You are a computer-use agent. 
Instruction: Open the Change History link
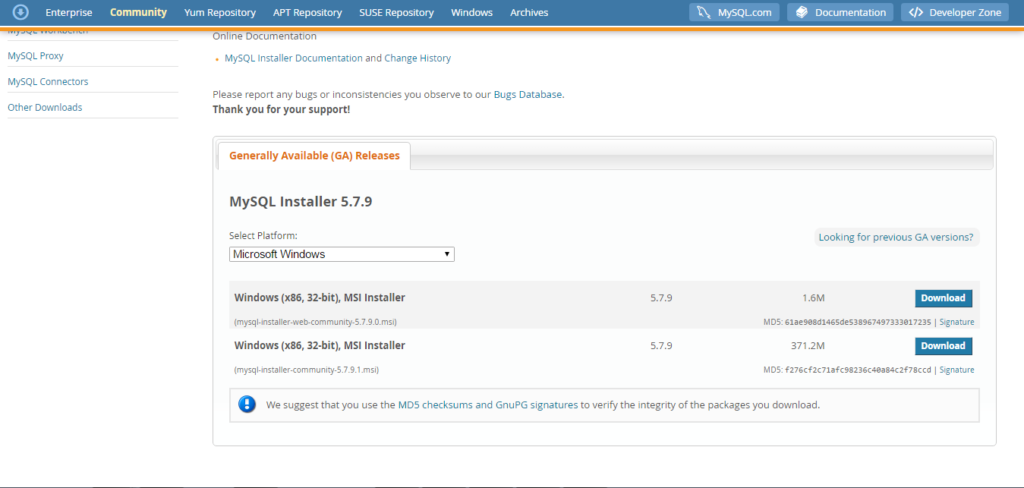(x=417, y=58)
